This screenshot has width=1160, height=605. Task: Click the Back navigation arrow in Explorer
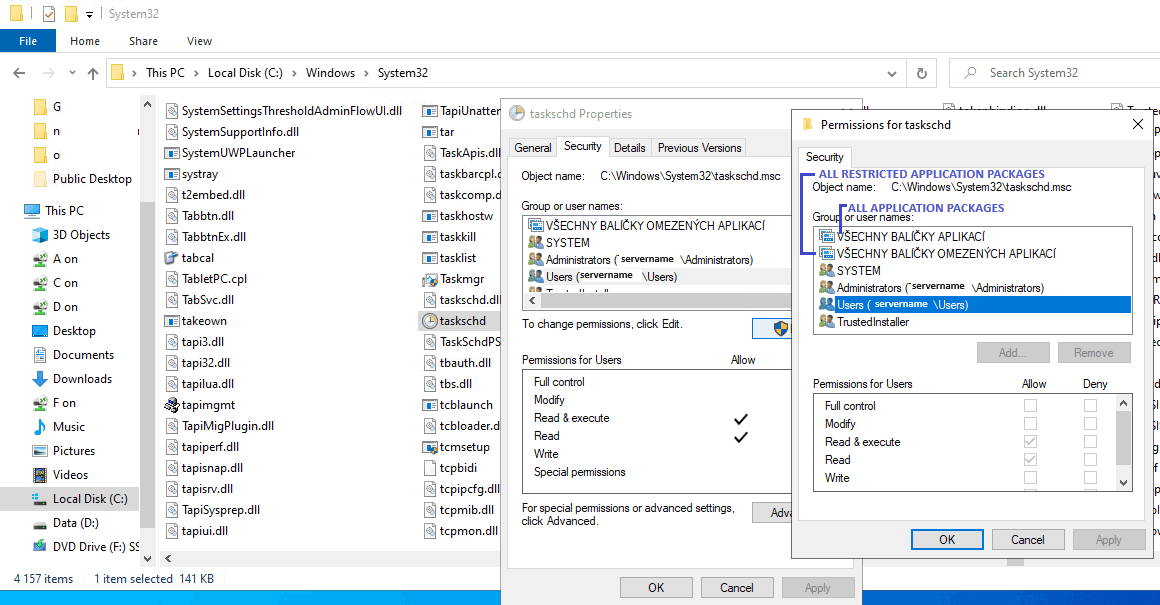19,73
